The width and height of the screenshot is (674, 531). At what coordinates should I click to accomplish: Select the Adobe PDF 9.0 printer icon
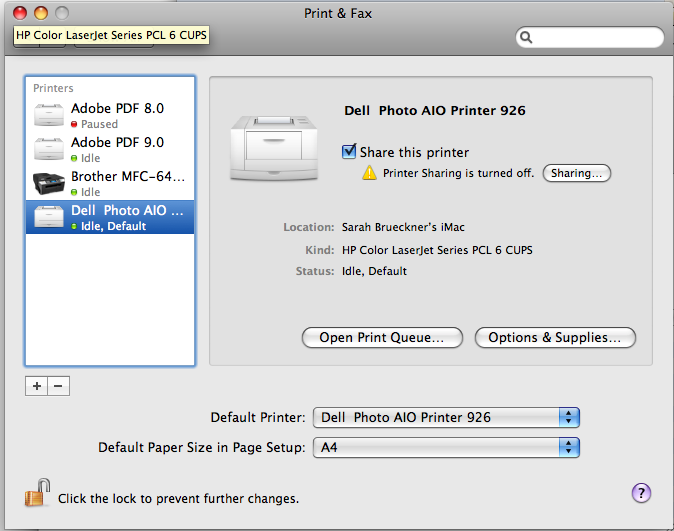49,149
